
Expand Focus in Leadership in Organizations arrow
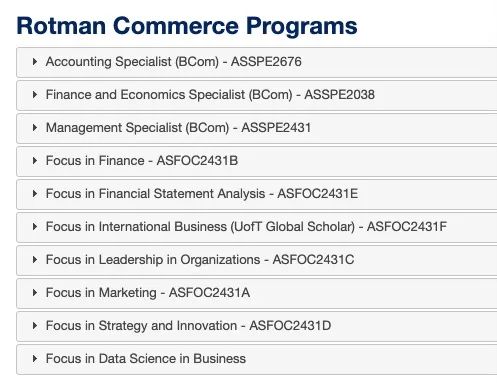35,260
